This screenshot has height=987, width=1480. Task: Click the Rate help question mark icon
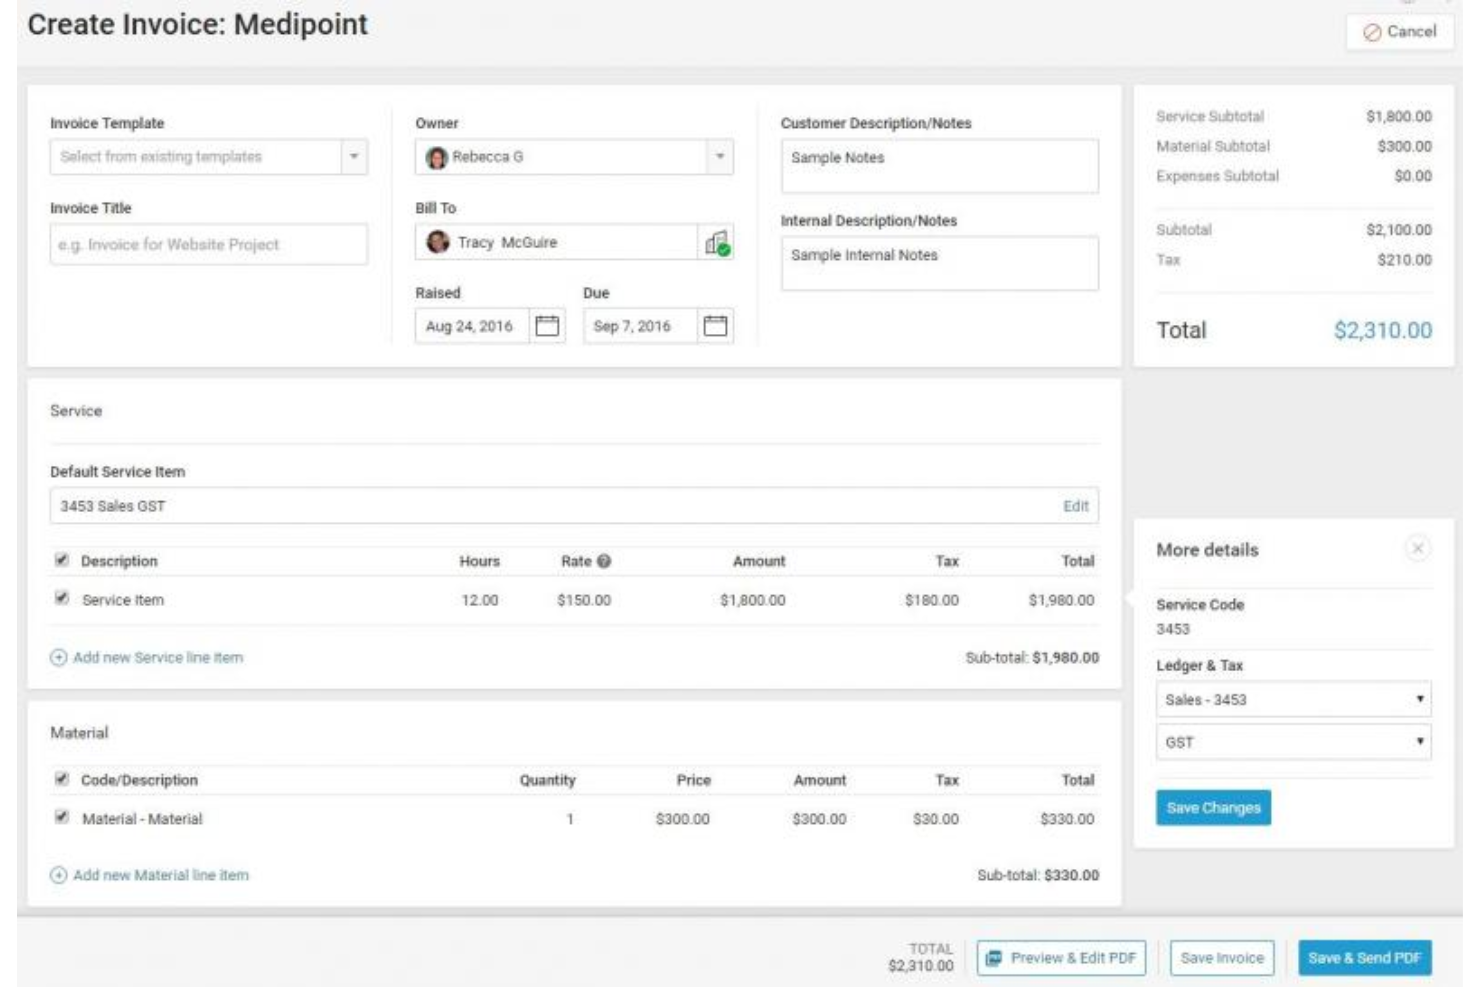[604, 562]
